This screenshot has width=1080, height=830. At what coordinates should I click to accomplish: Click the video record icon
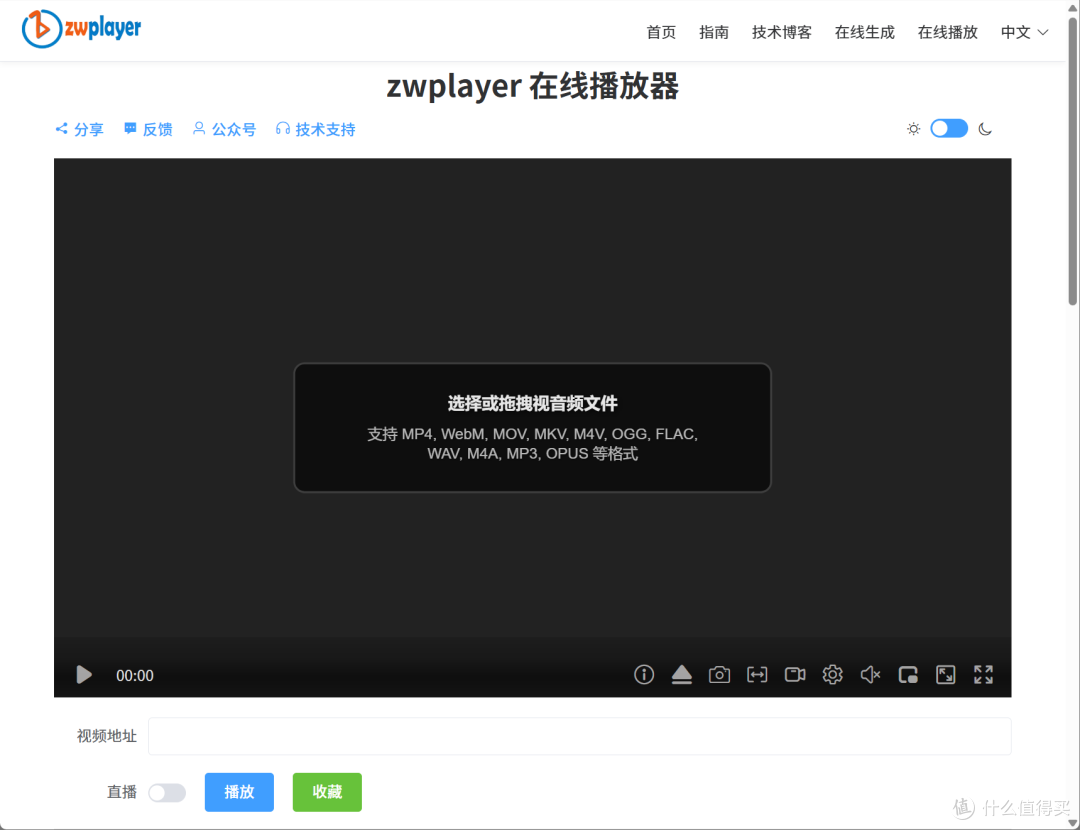tap(795, 674)
